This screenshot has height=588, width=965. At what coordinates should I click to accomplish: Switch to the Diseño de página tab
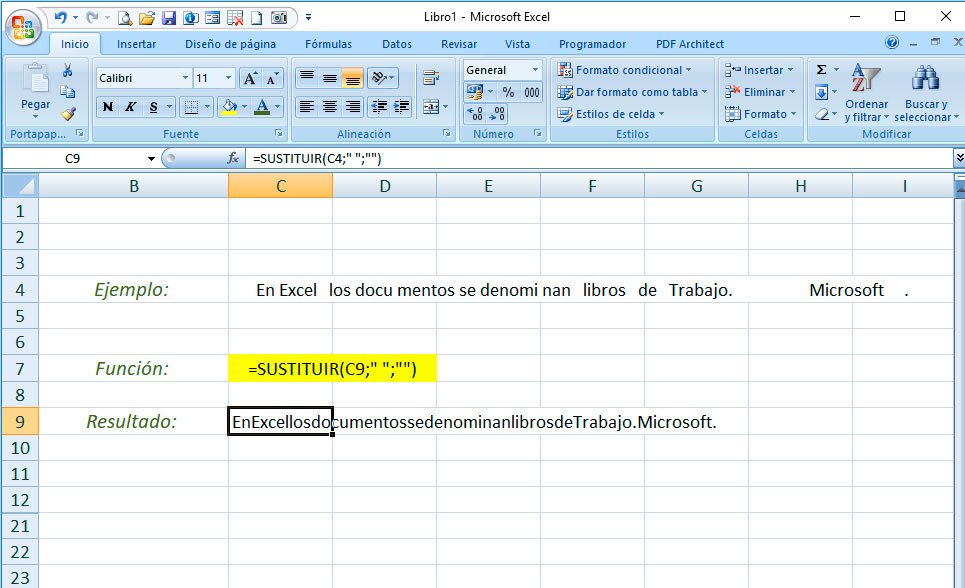[231, 44]
